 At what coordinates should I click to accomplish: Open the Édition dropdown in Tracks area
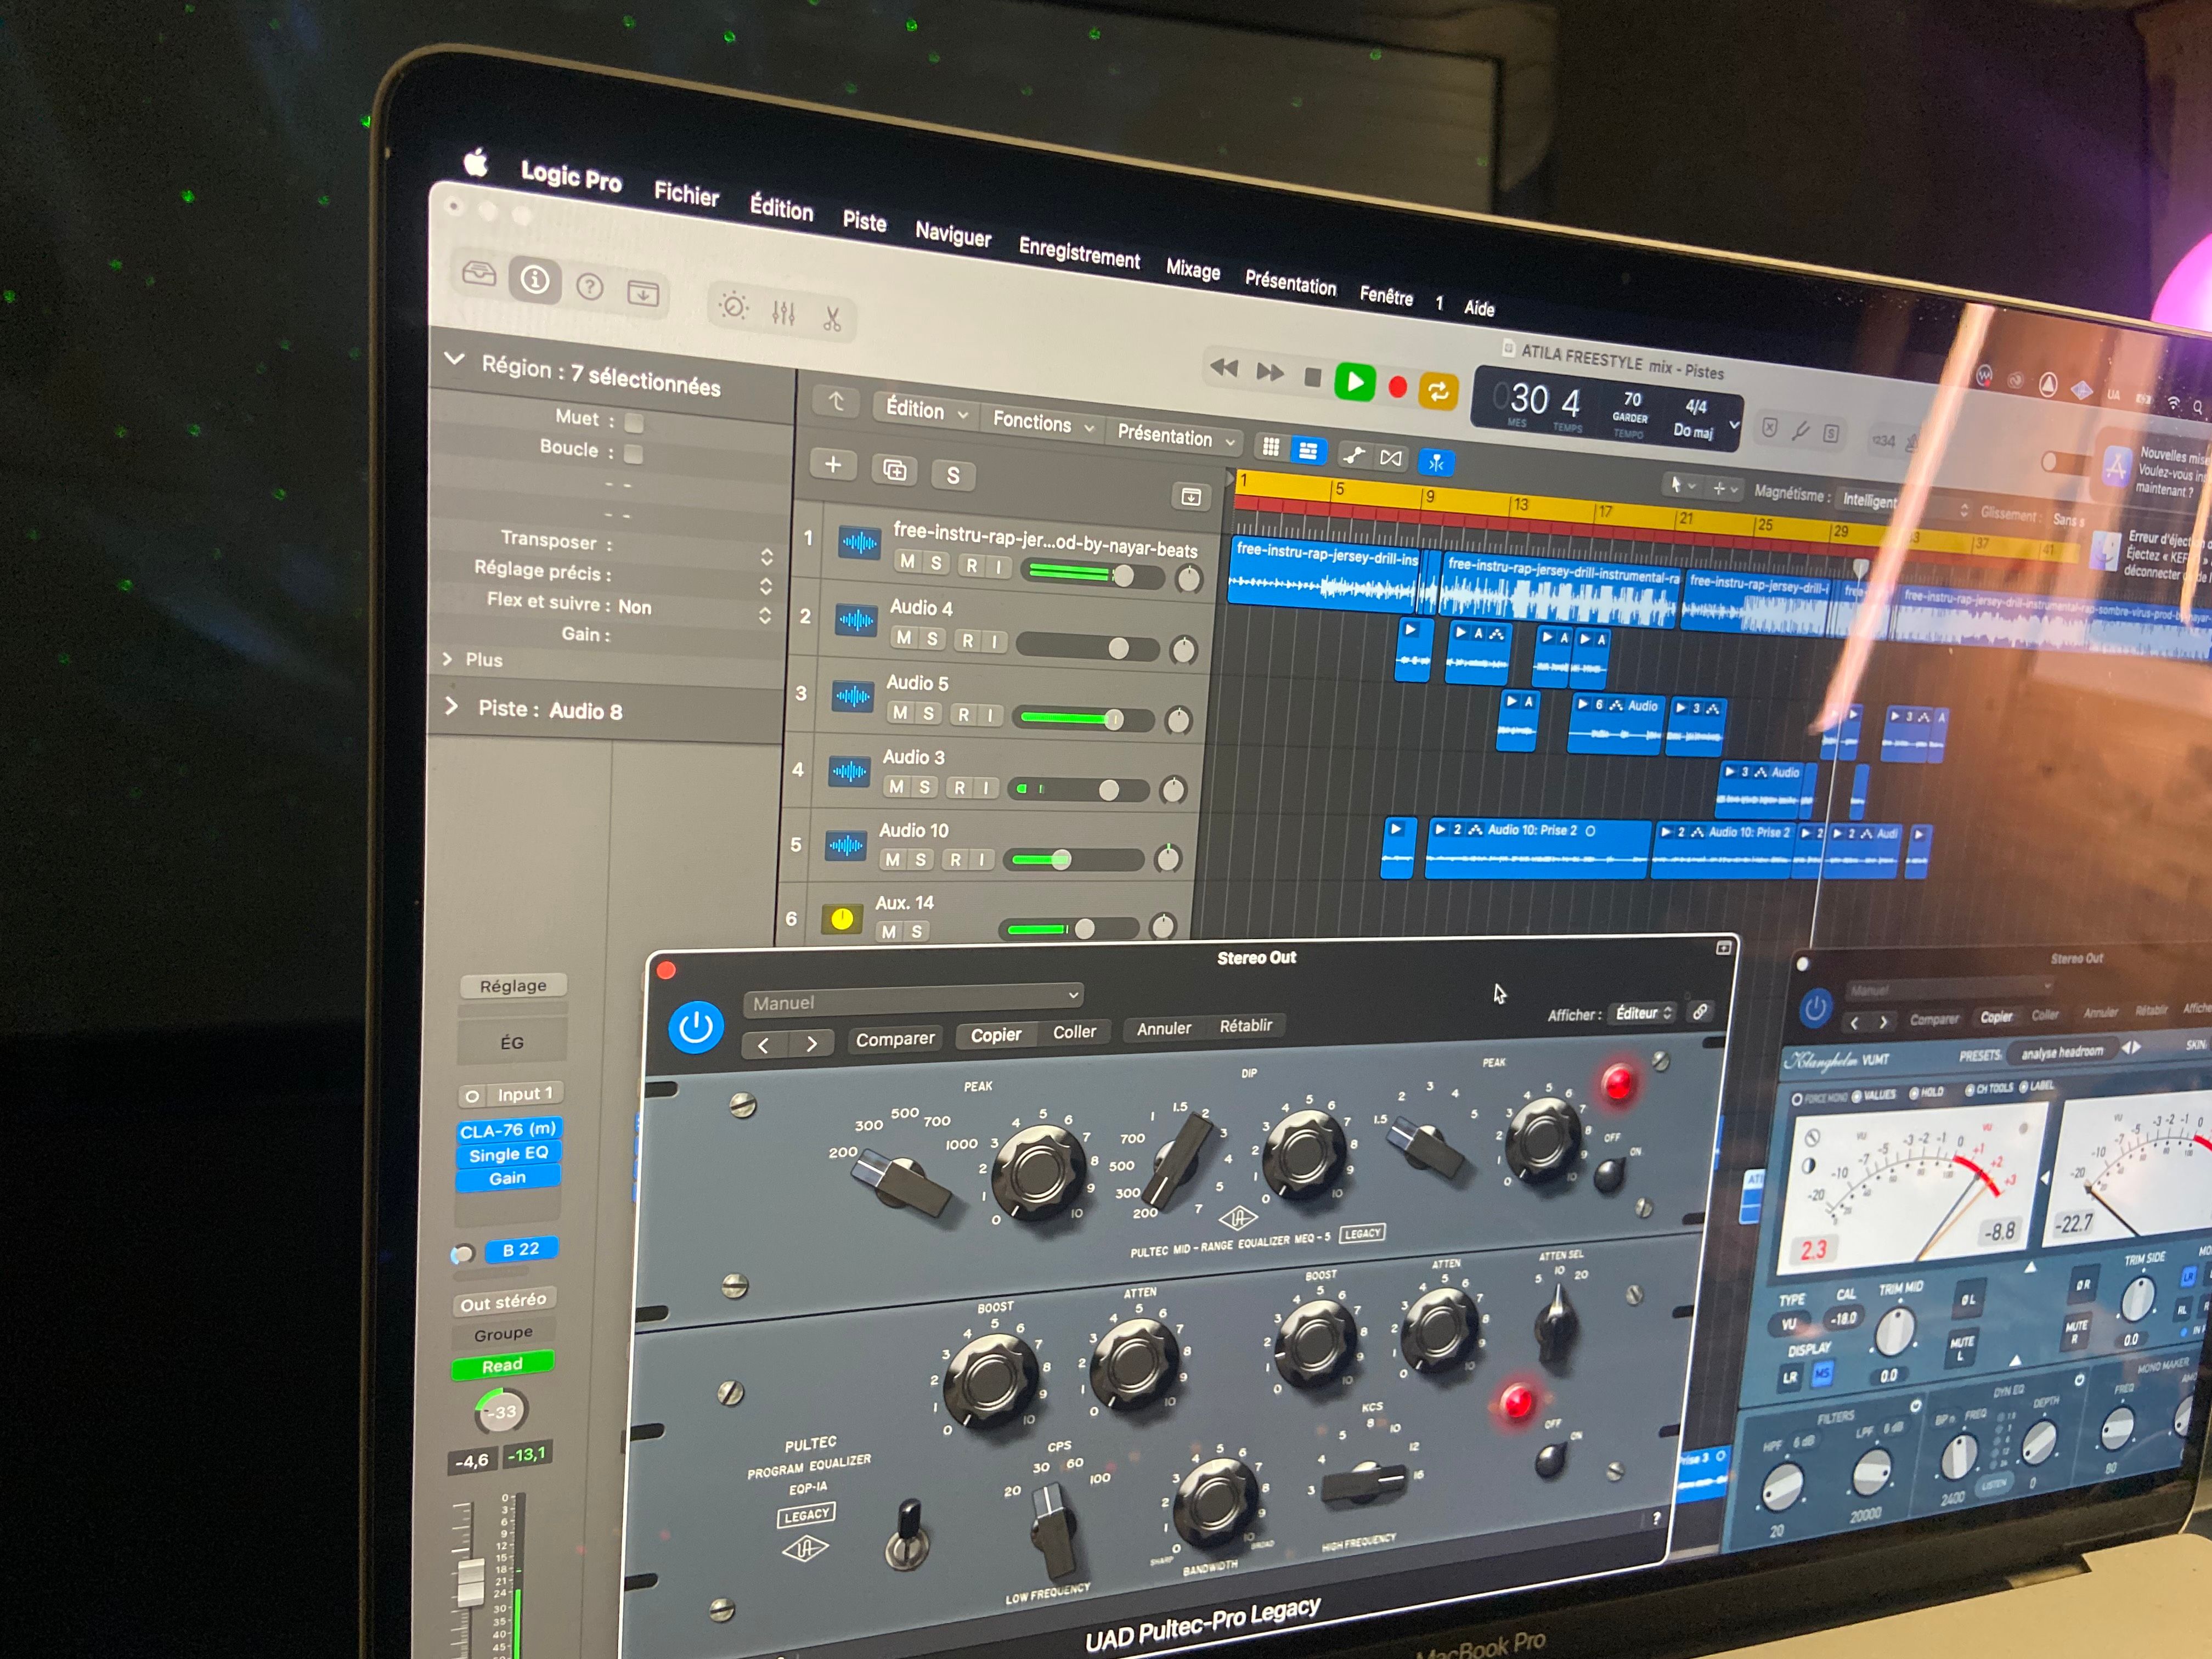tap(926, 410)
